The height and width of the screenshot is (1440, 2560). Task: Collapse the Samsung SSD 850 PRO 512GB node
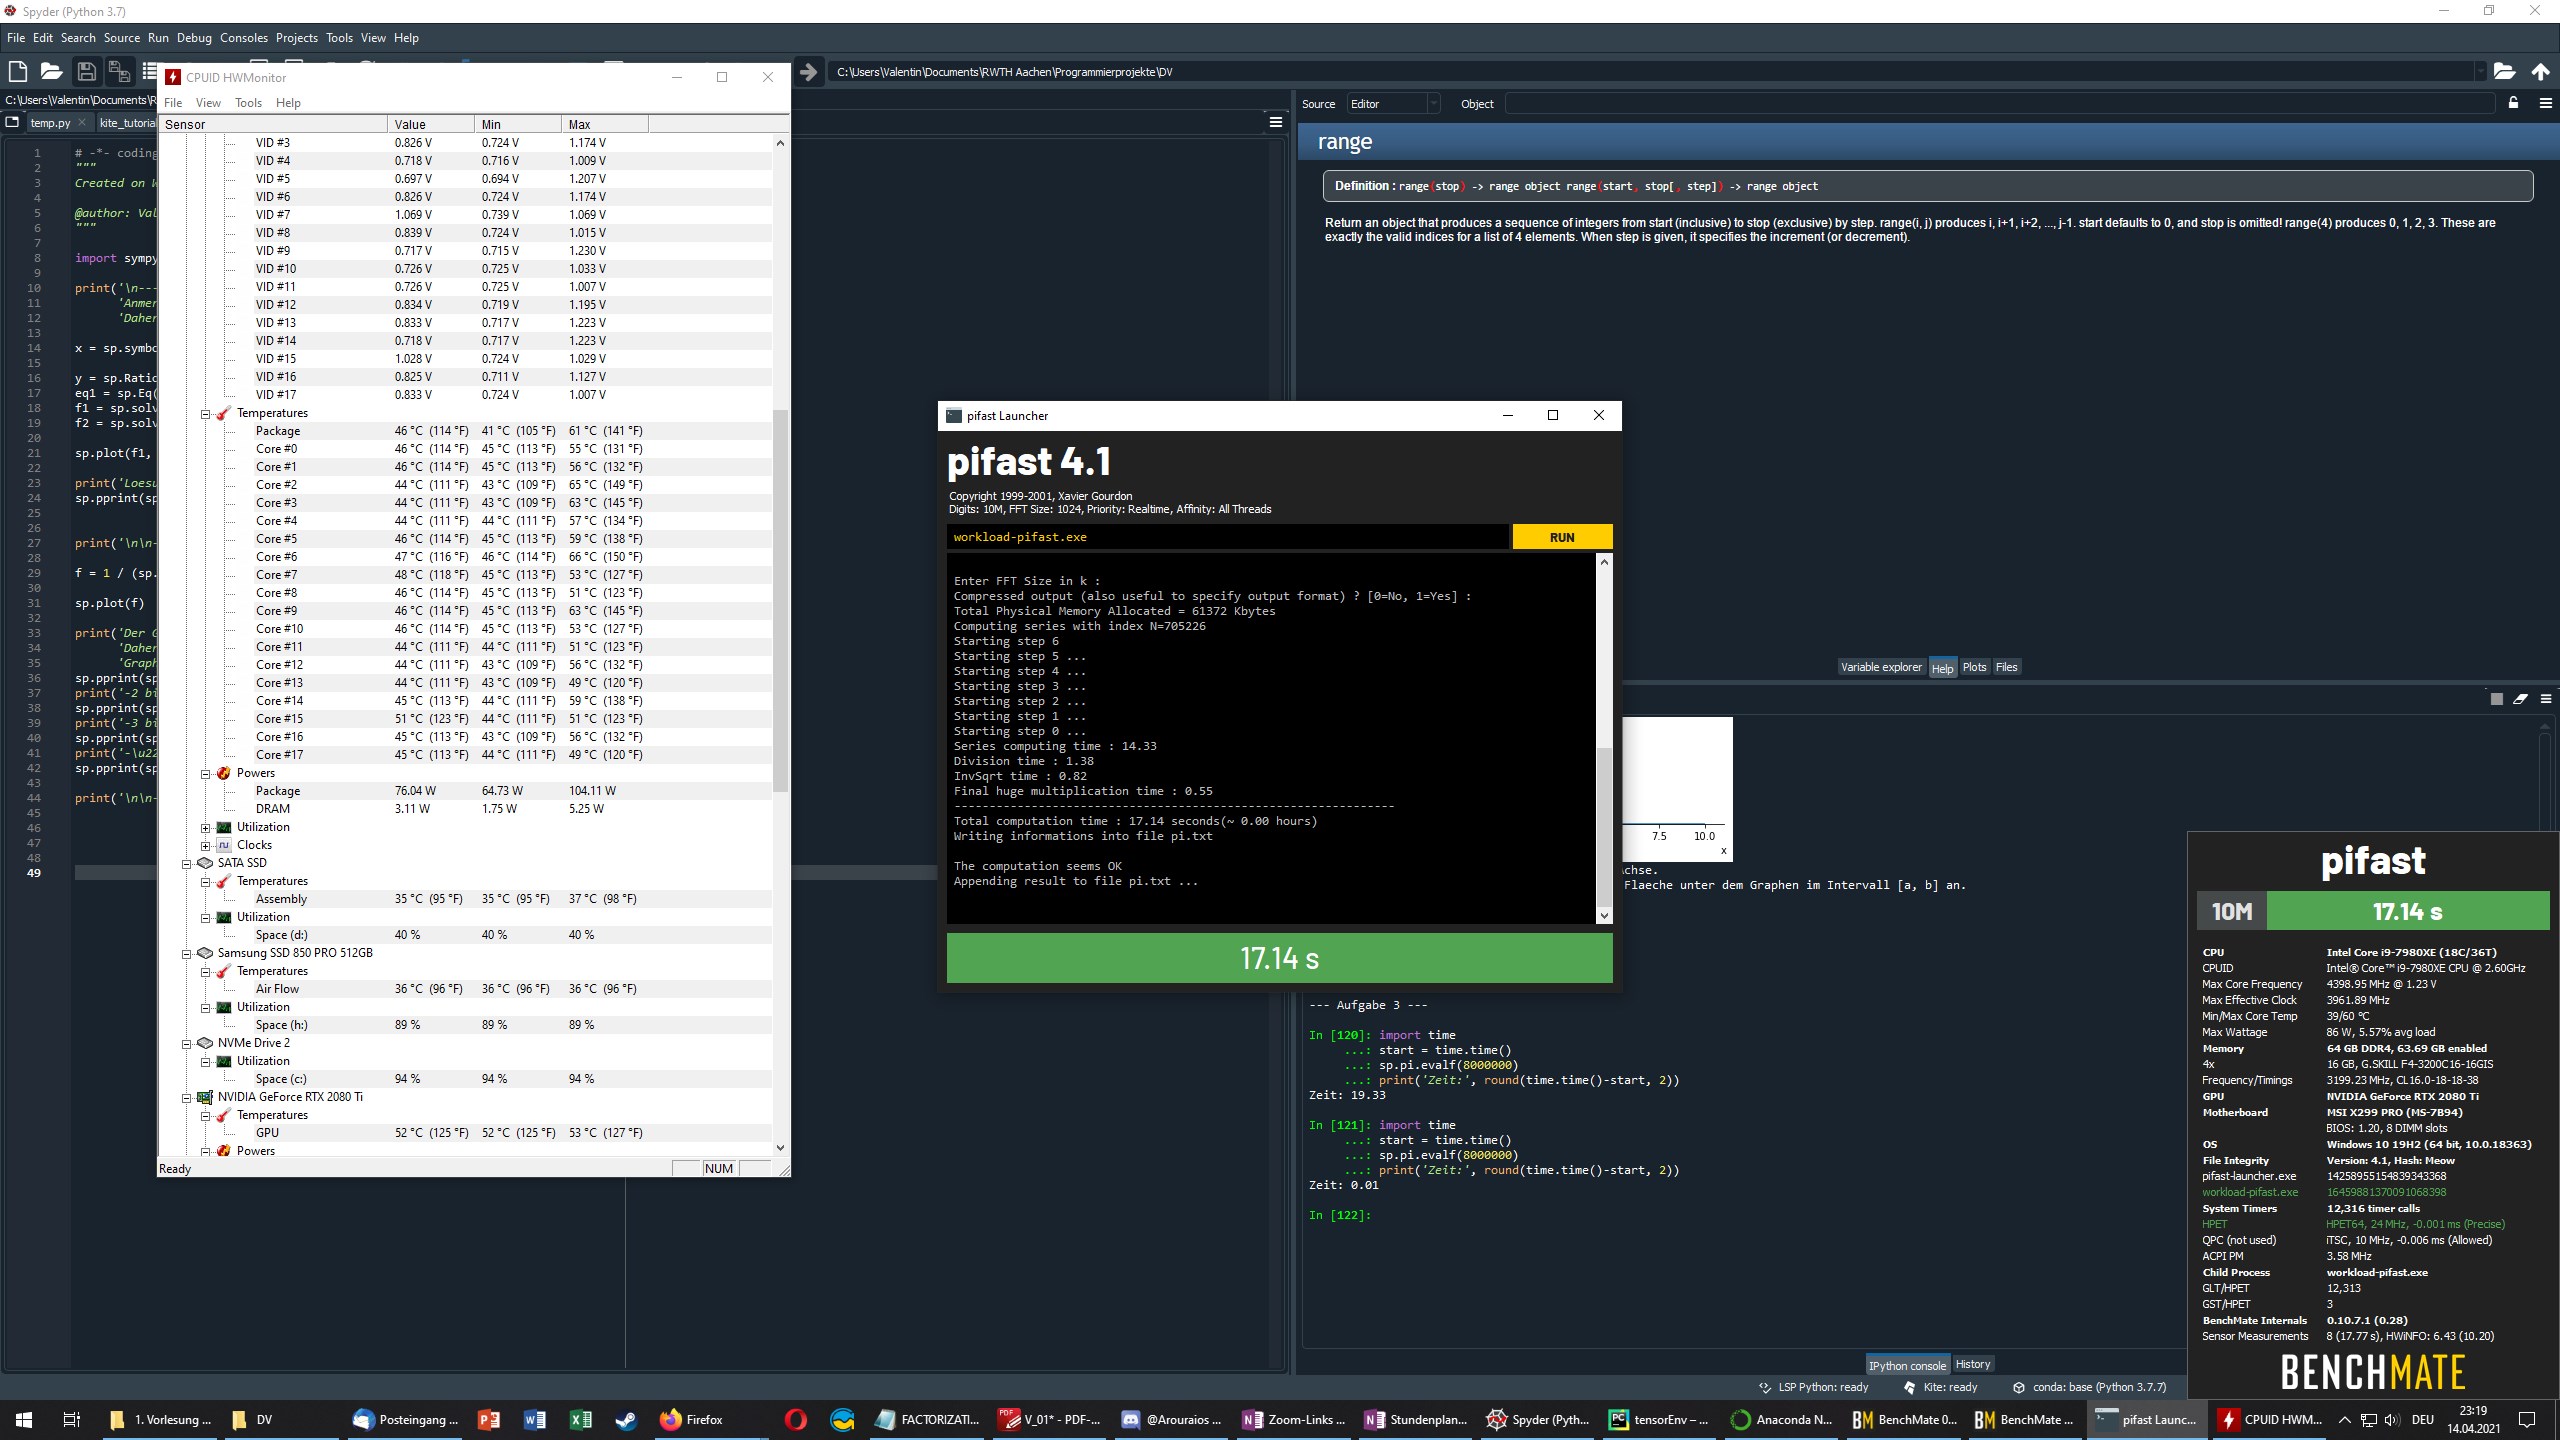coord(186,953)
